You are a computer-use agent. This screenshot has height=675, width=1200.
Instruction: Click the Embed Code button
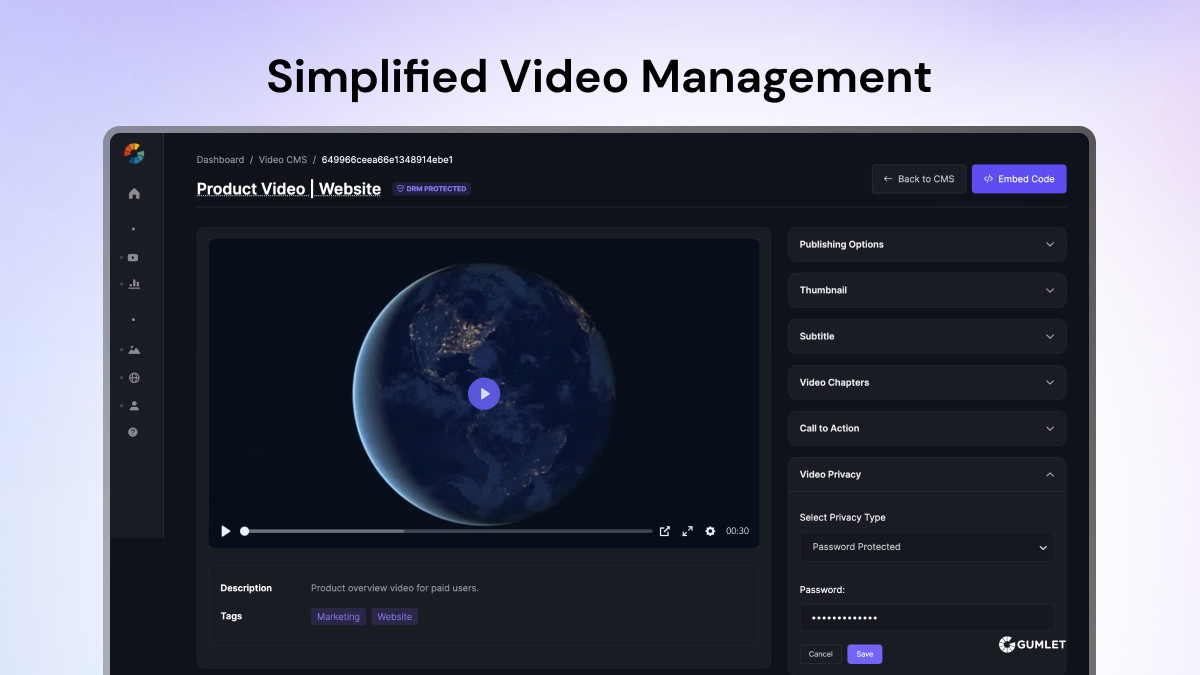(x=1018, y=179)
